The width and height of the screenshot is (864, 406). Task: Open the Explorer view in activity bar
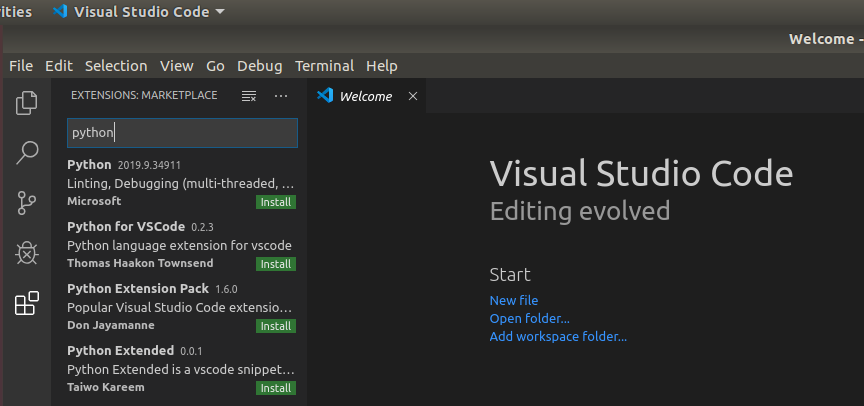(26, 103)
